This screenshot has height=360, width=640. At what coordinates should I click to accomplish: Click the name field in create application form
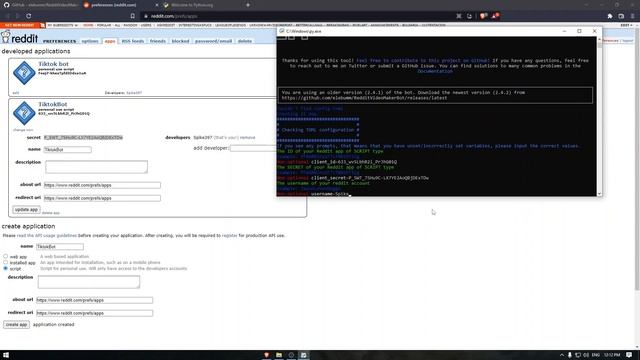(60, 247)
